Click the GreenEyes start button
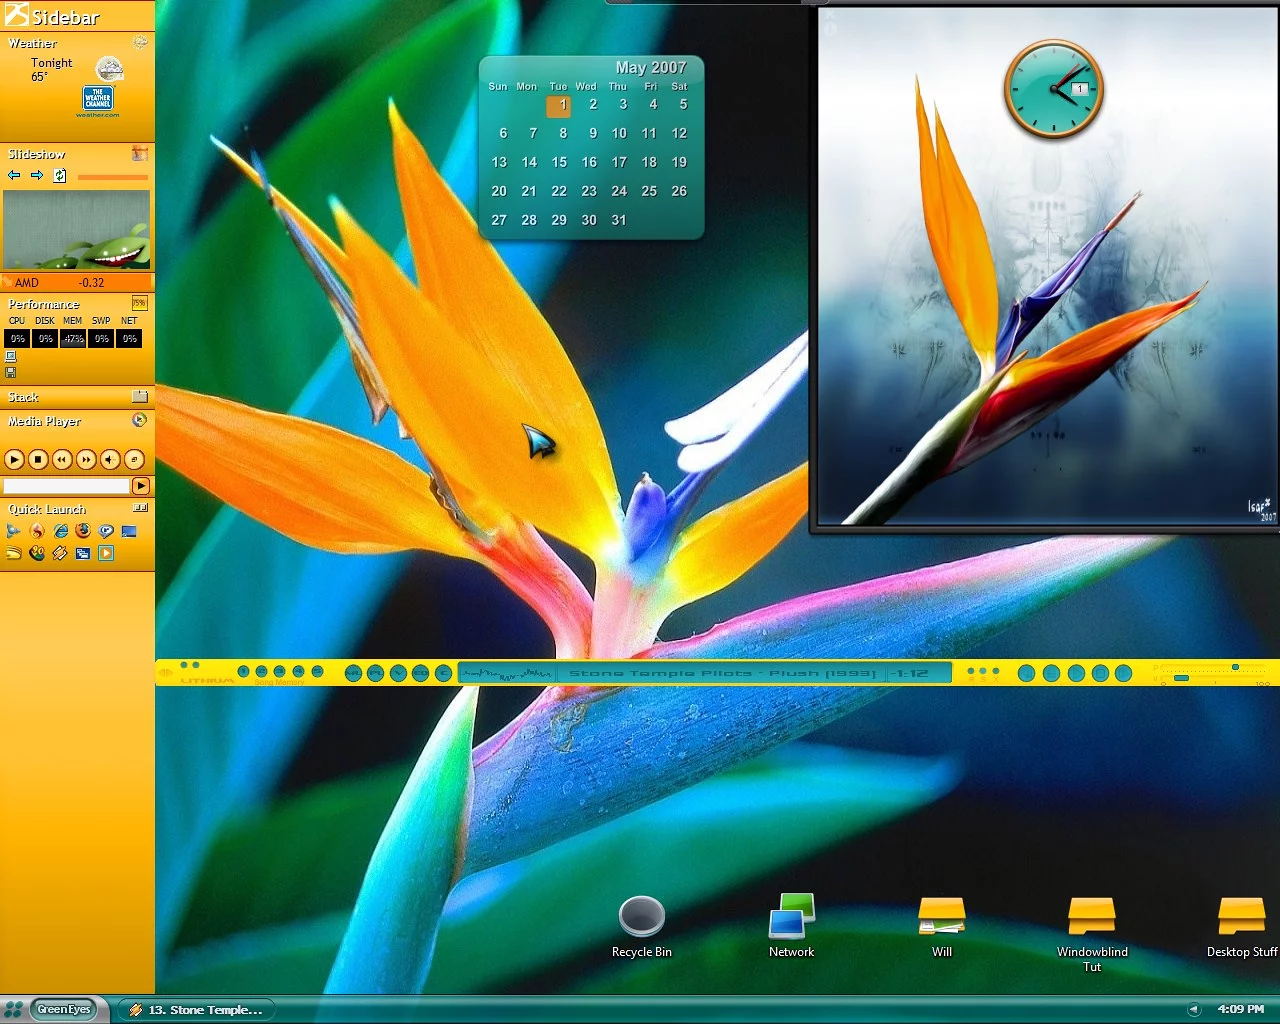 click(x=62, y=1009)
